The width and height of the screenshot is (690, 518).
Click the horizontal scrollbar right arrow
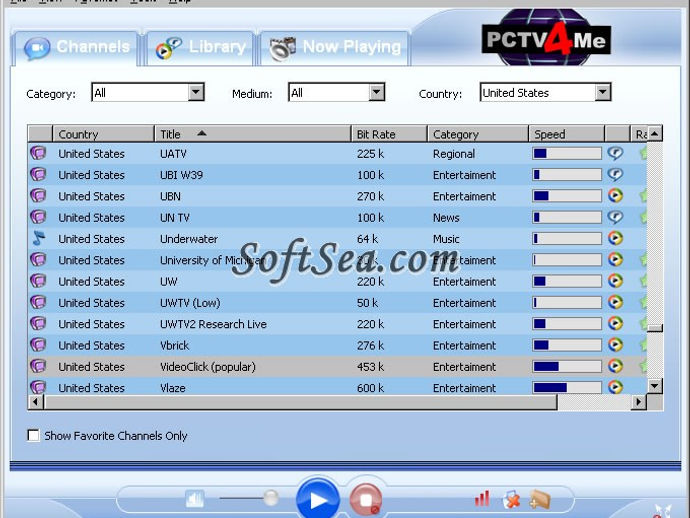pos(639,401)
